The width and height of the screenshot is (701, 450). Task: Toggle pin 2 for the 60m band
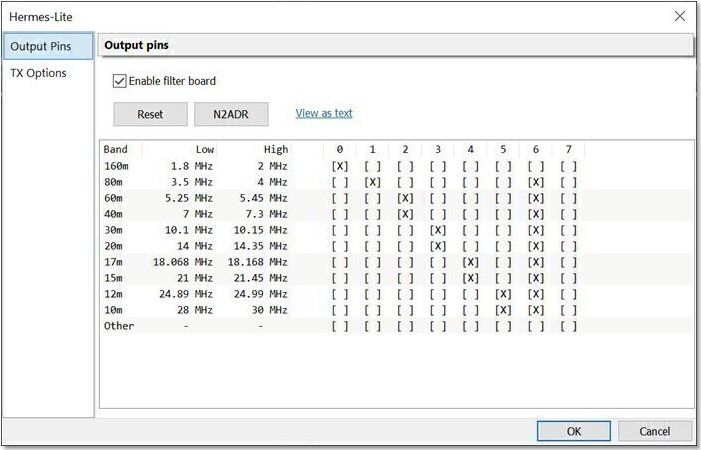coord(405,198)
